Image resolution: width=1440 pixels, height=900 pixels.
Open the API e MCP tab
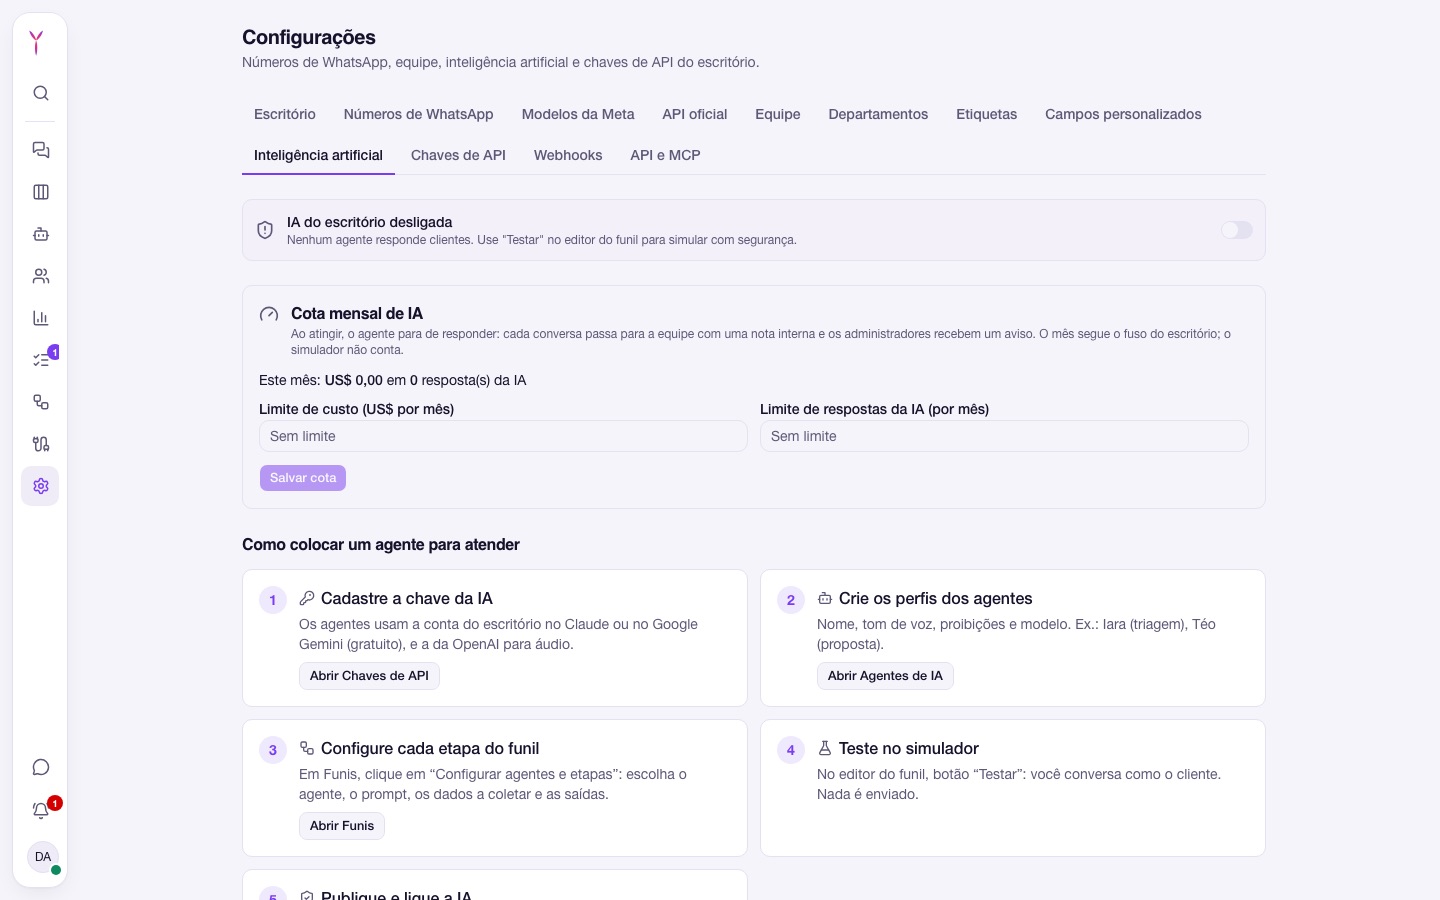pyautogui.click(x=665, y=155)
